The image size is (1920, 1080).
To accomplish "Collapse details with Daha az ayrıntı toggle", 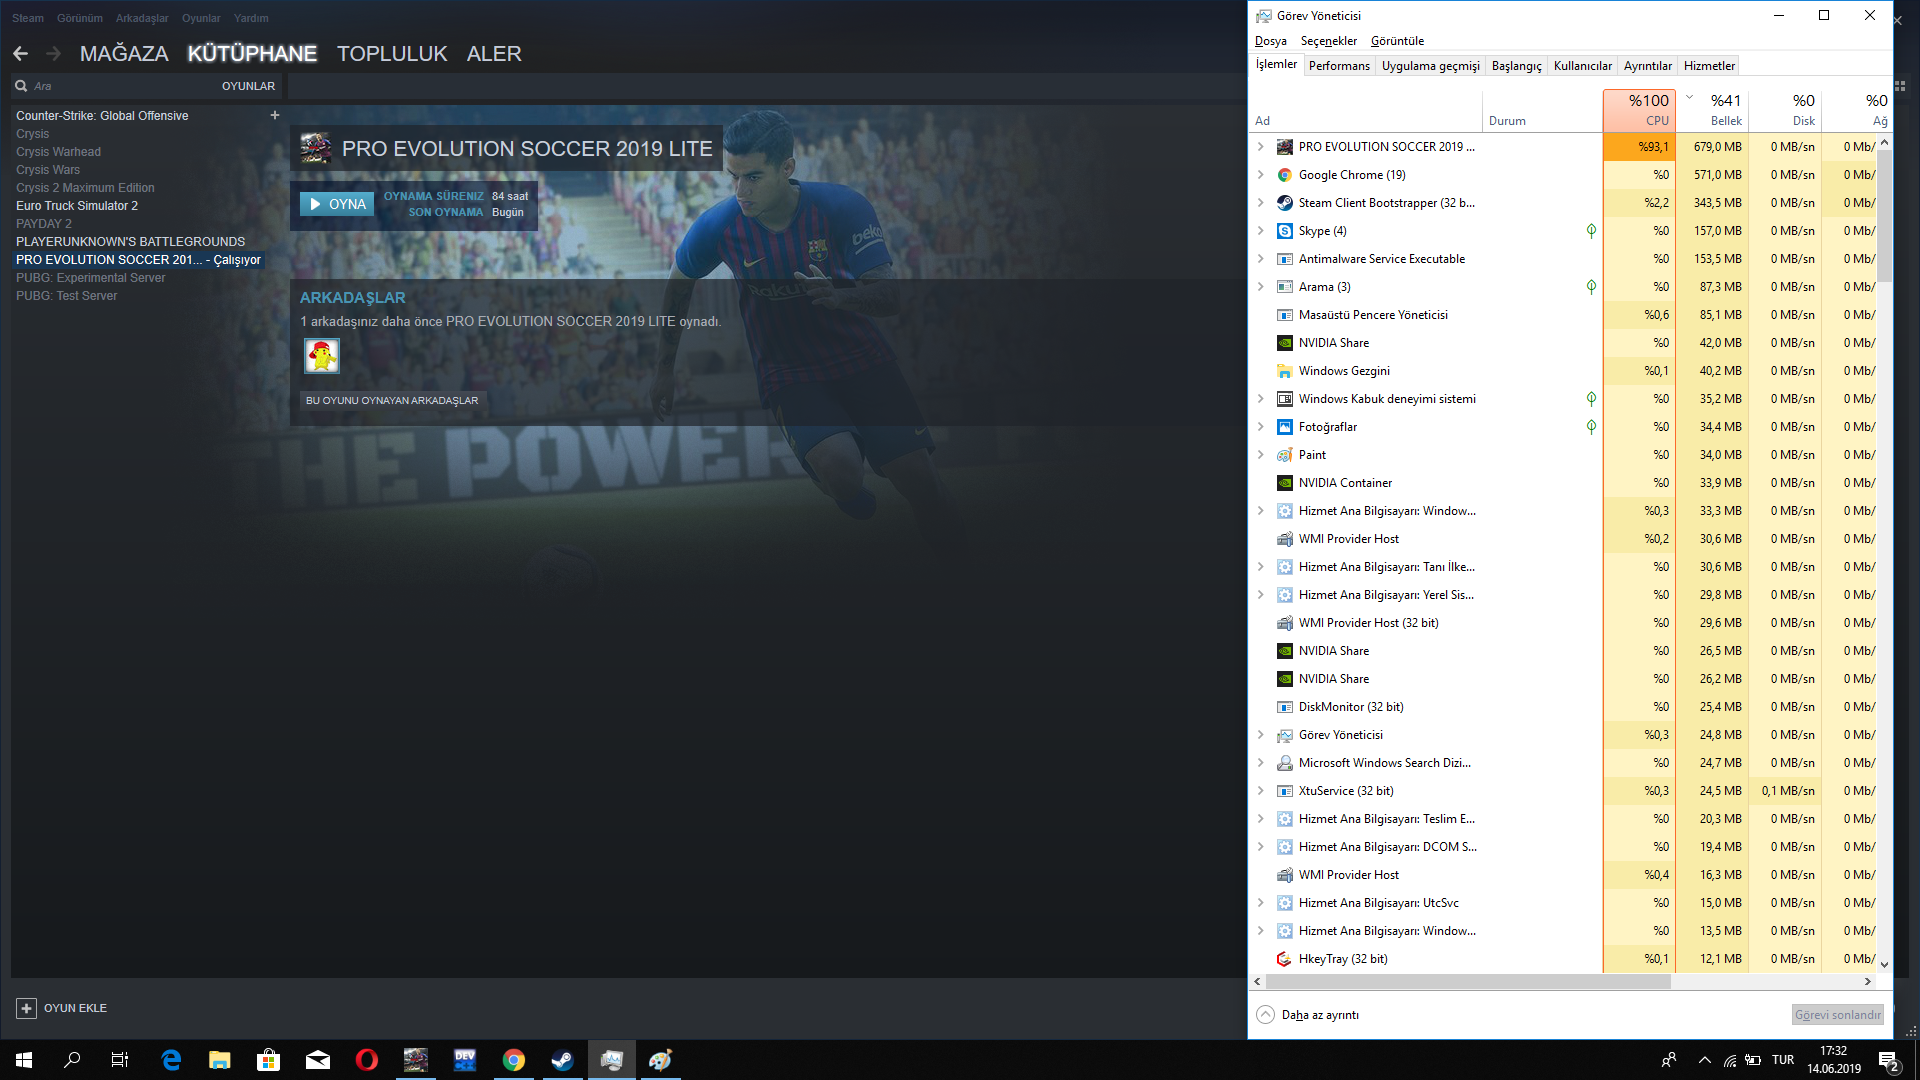I will click(x=1308, y=1015).
